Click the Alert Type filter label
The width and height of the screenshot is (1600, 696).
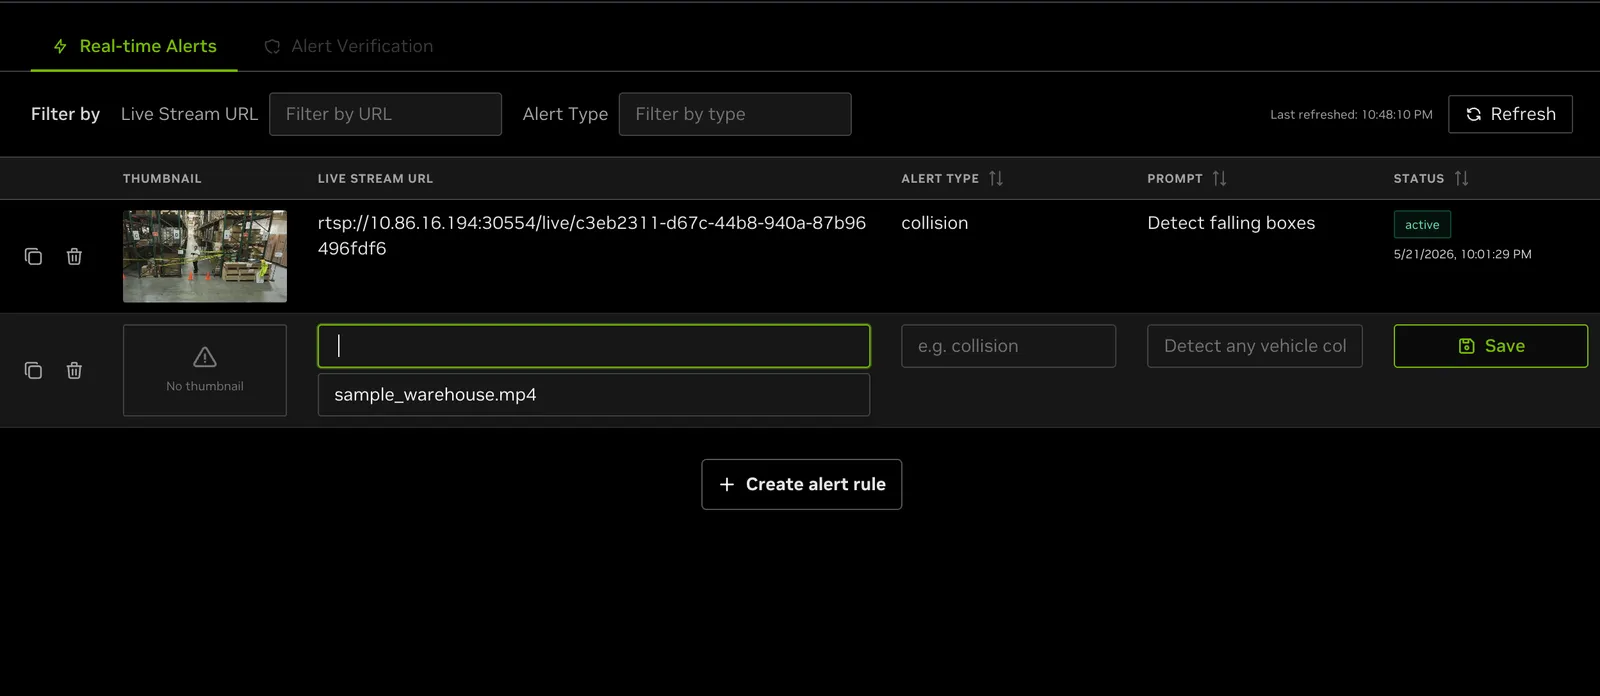[x=565, y=114]
